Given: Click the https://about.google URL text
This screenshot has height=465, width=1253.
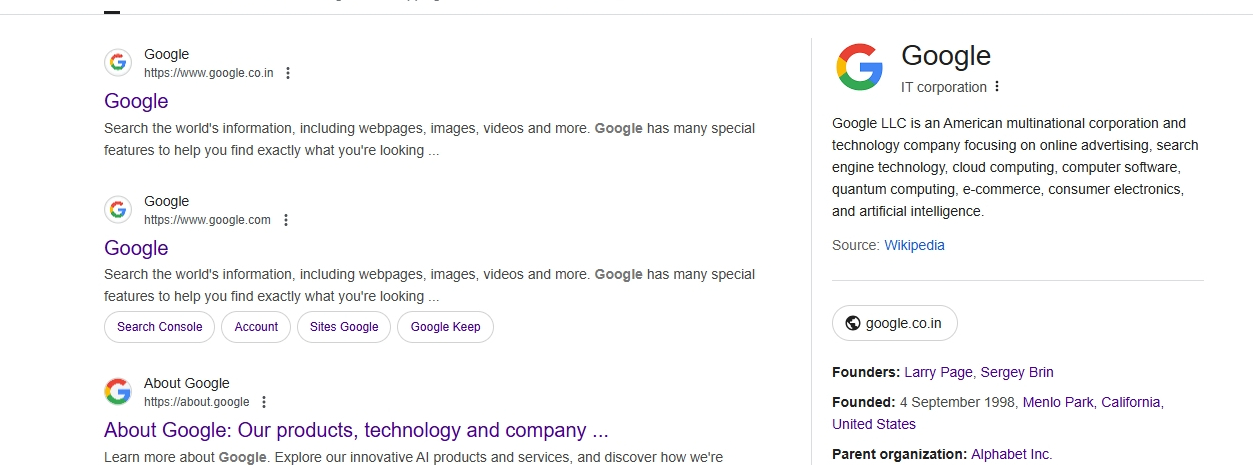Looking at the screenshot, I should [x=196, y=402].
